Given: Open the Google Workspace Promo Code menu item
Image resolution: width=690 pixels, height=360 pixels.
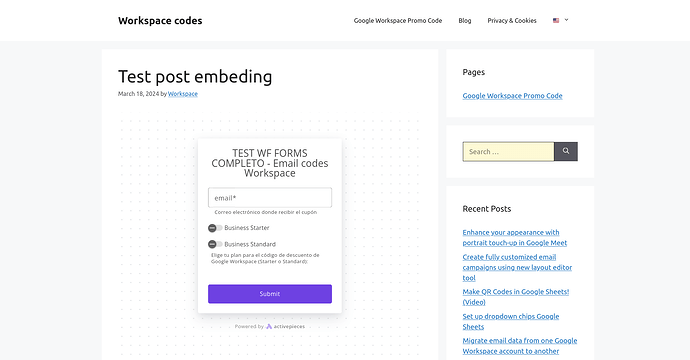Looking at the screenshot, I should (x=398, y=21).
